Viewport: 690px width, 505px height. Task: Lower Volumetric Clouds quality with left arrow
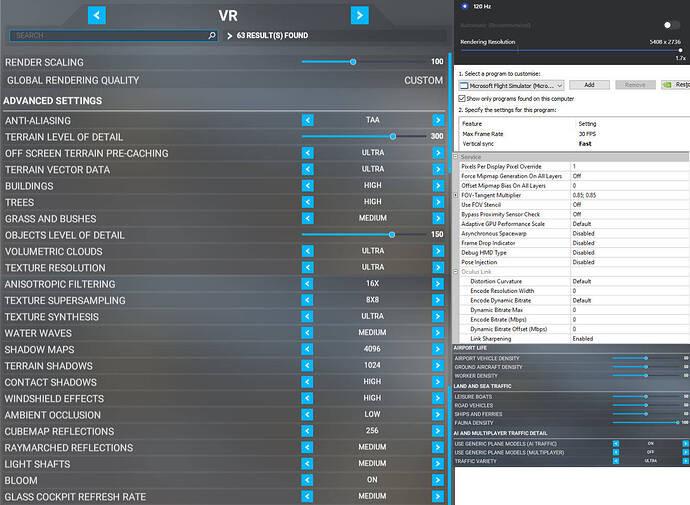pos(308,251)
